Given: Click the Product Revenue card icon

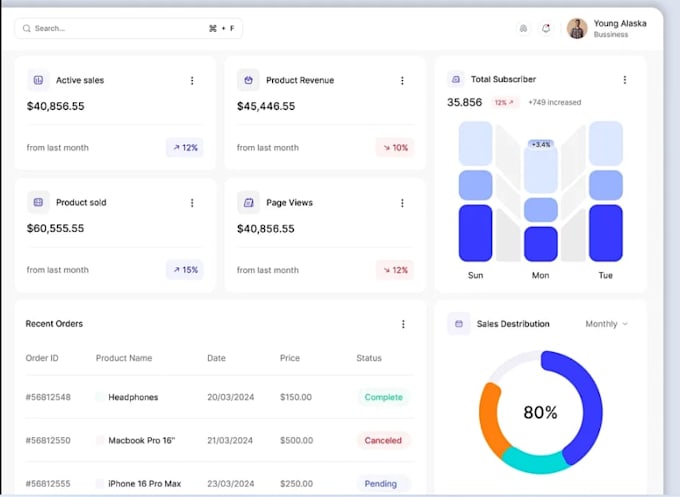Looking at the screenshot, I should pyautogui.click(x=248, y=80).
